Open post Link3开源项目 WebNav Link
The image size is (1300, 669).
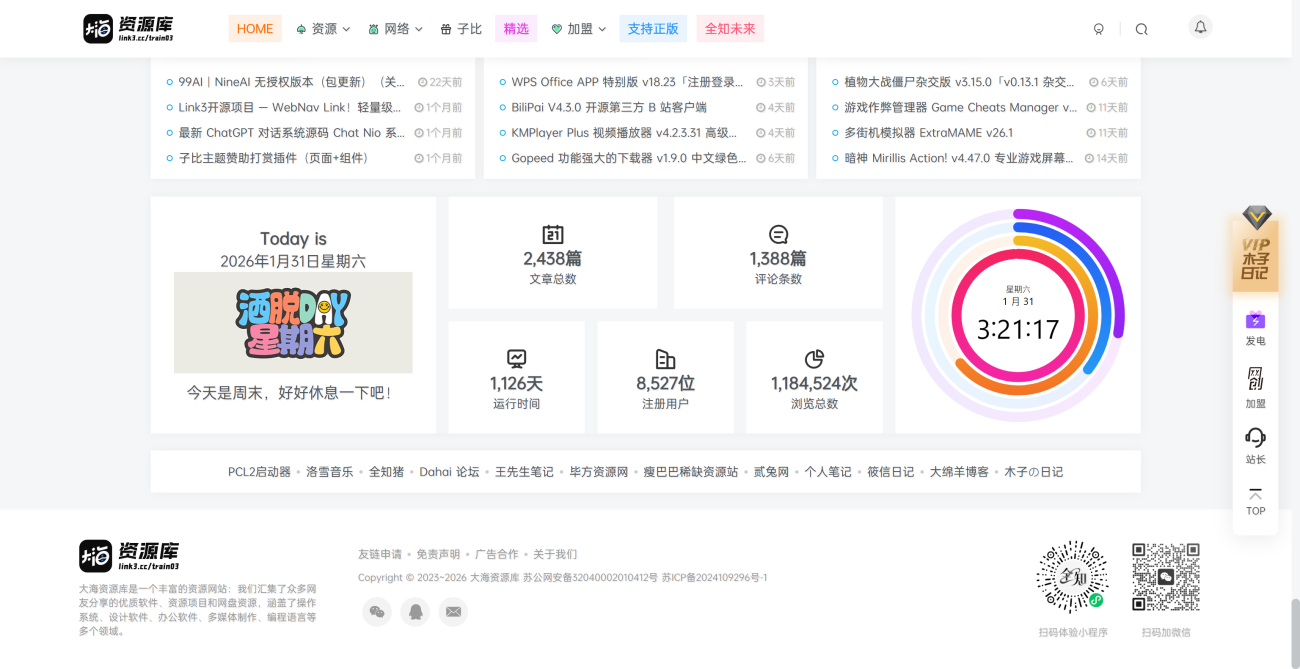292,107
